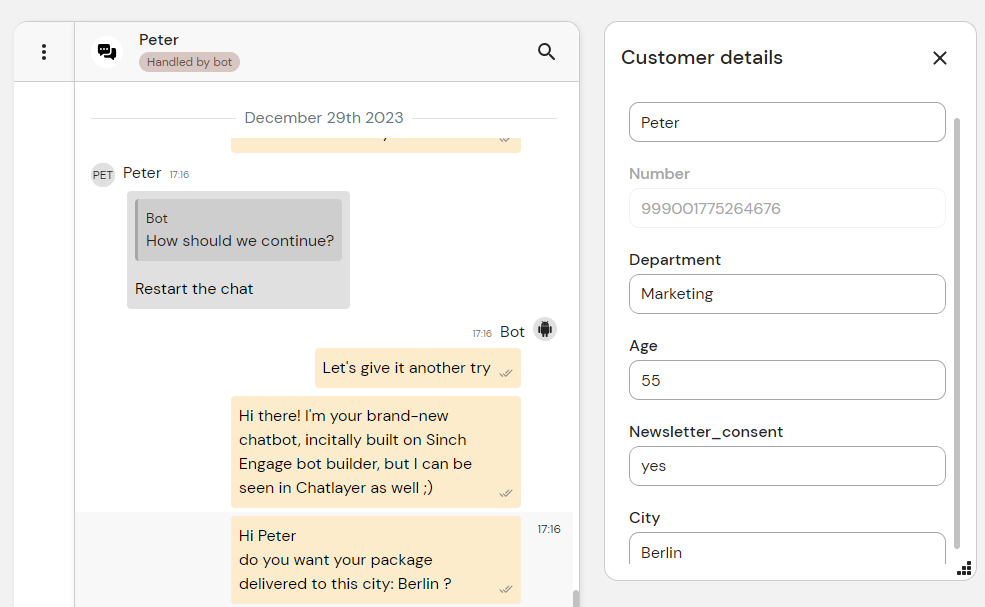Open the three-dot options menu
This screenshot has width=985, height=607.
[x=43, y=52]
